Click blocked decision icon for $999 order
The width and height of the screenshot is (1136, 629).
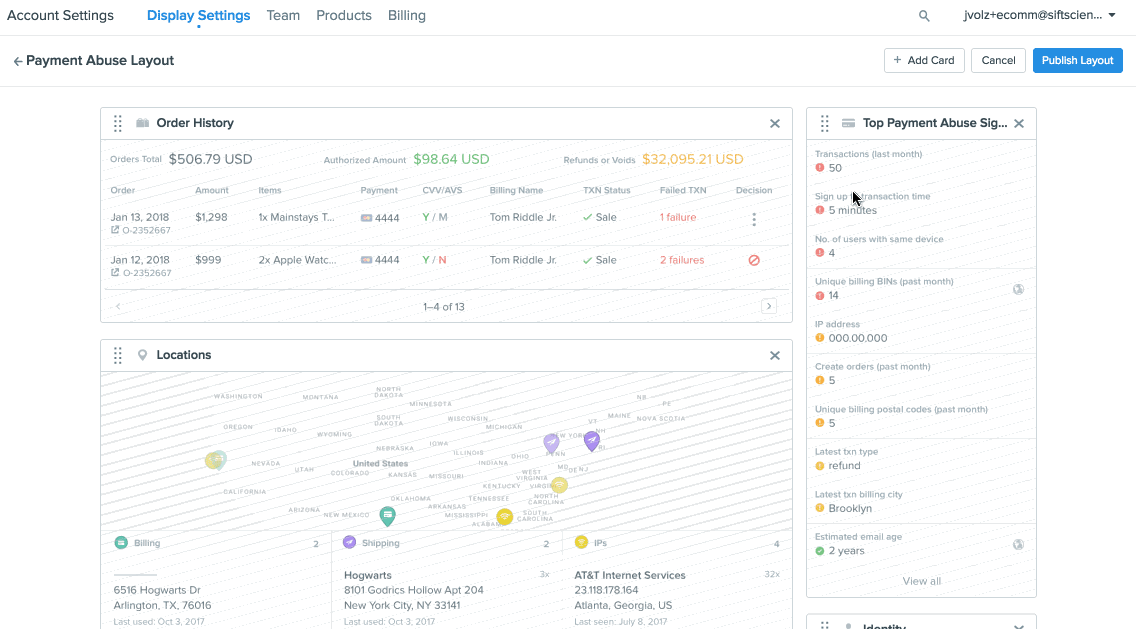pyautogui.click(x=753, y=260)
